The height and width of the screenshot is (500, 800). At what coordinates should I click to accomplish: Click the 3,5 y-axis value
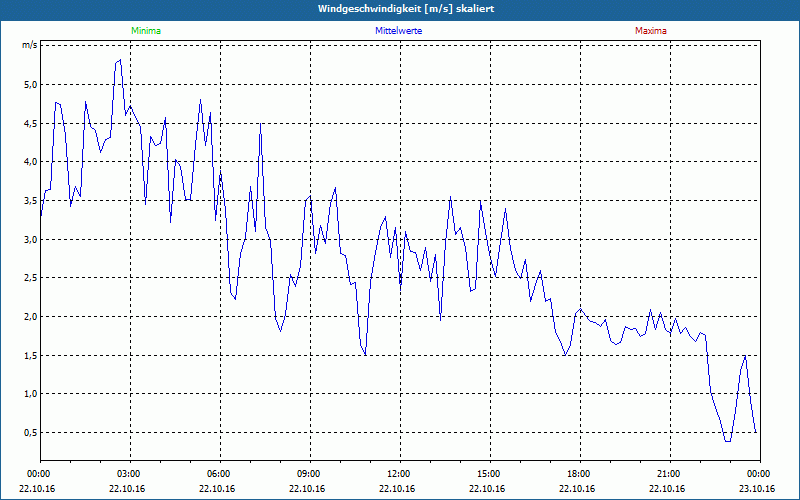pyautogui.click(x=31, y=201)
